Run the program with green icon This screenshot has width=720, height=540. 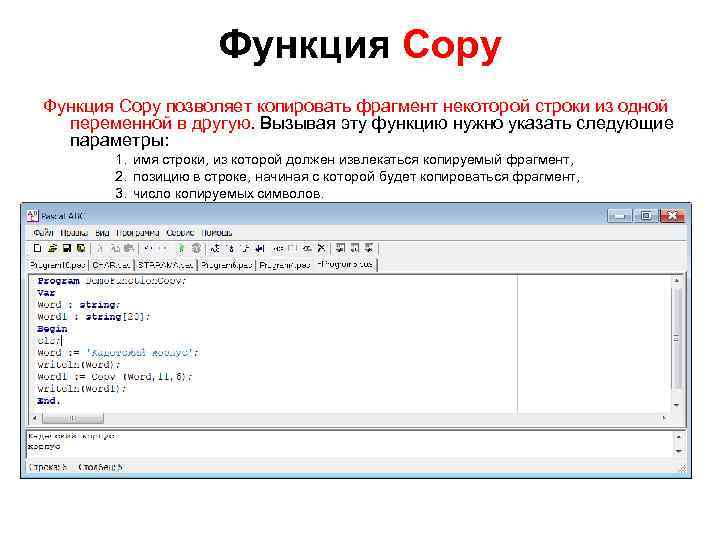181,248
